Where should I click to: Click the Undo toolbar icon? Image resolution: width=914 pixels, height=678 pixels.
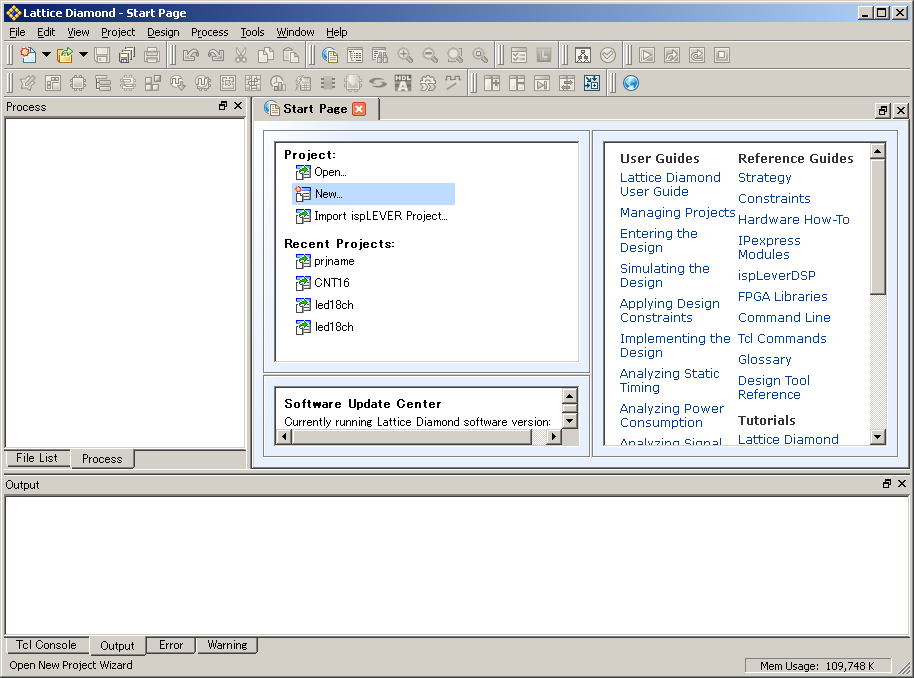coord(191,55)
